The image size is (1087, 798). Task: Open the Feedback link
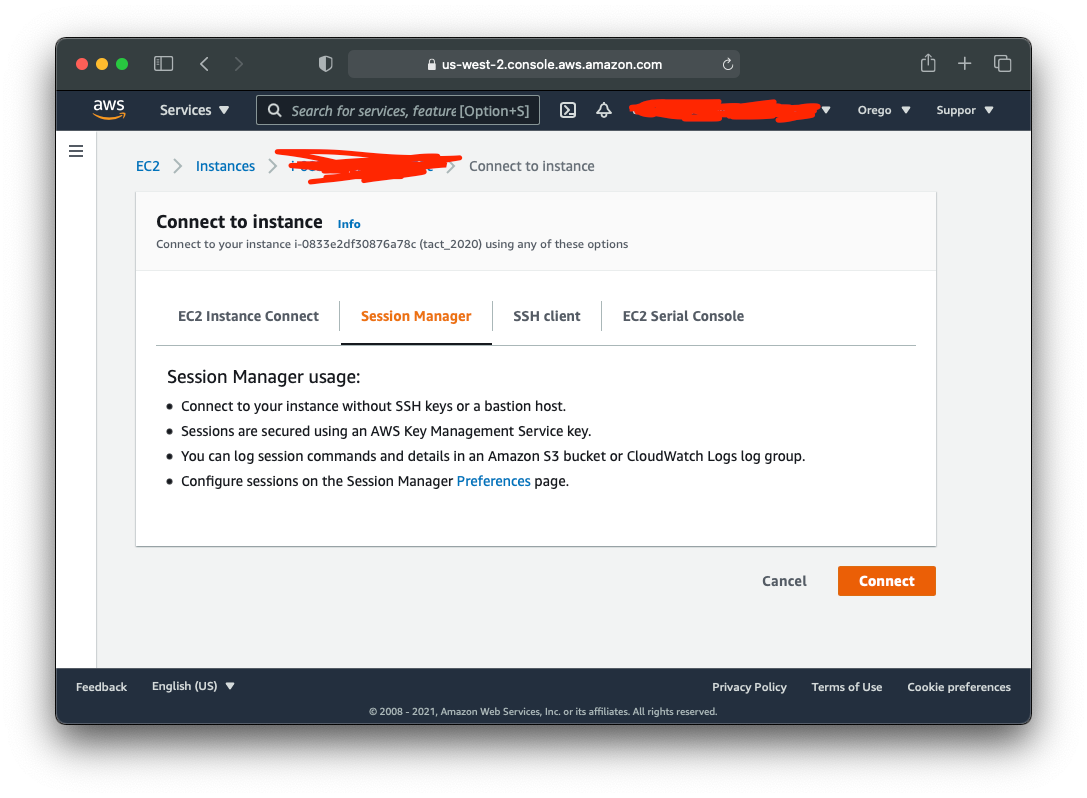101,687
